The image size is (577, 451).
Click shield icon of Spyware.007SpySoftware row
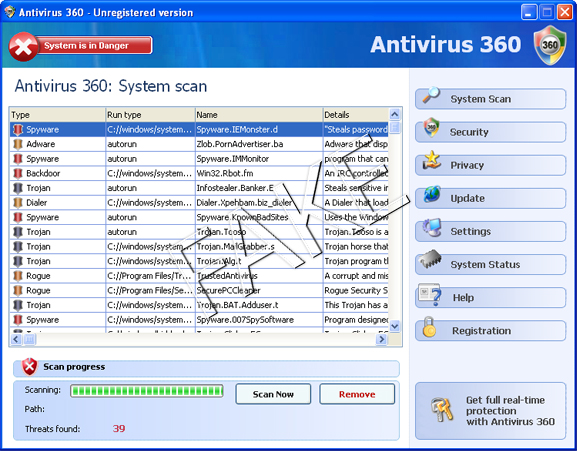click(18, 320)
